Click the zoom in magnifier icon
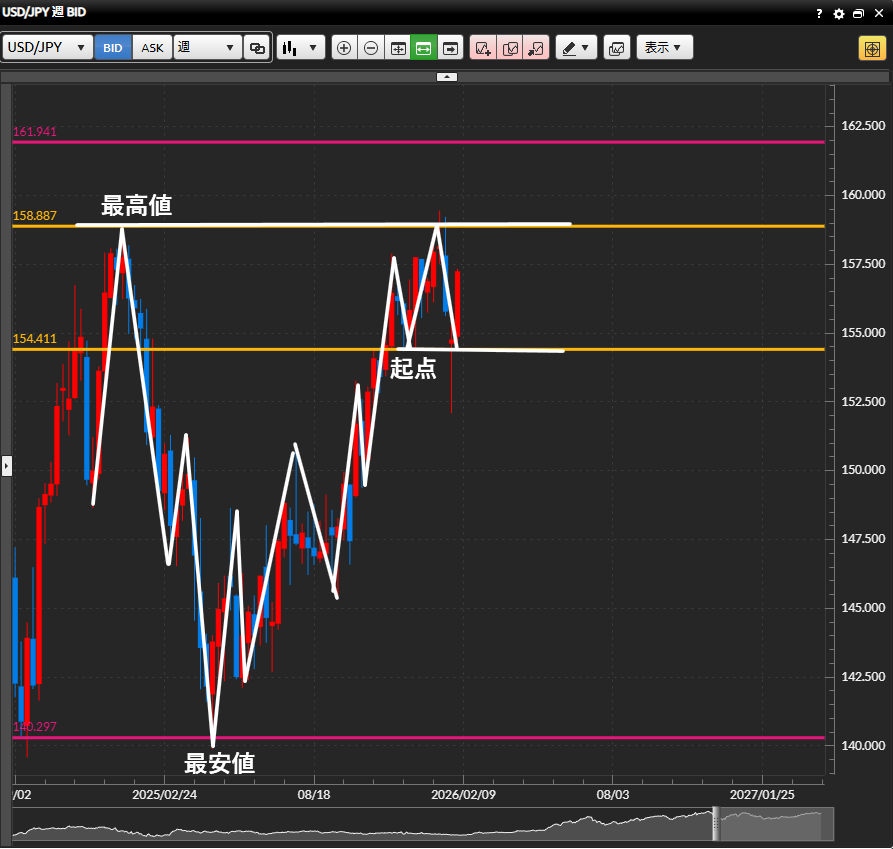This screenshot has height=849, width=893. coord(344,48)
